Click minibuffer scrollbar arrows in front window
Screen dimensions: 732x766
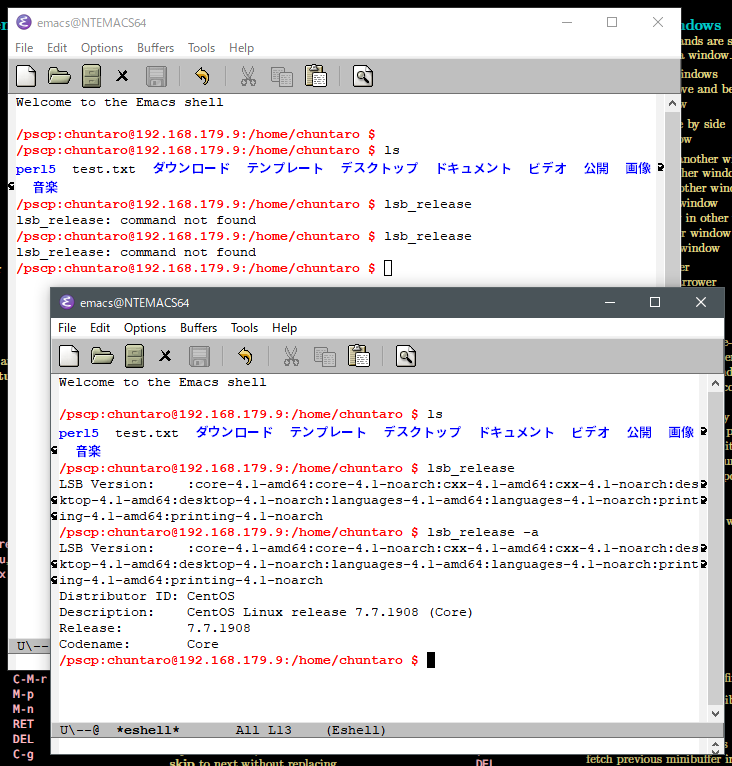pos(715,747)
